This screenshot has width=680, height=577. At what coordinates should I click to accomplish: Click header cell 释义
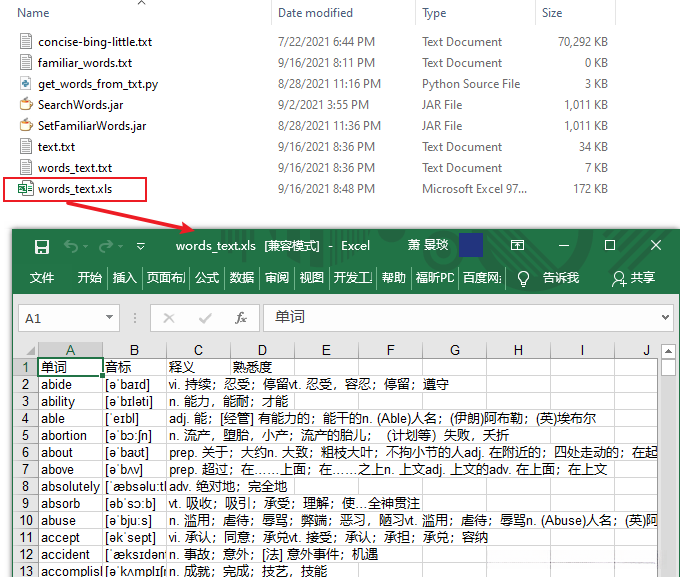click(x=198, y=367)
